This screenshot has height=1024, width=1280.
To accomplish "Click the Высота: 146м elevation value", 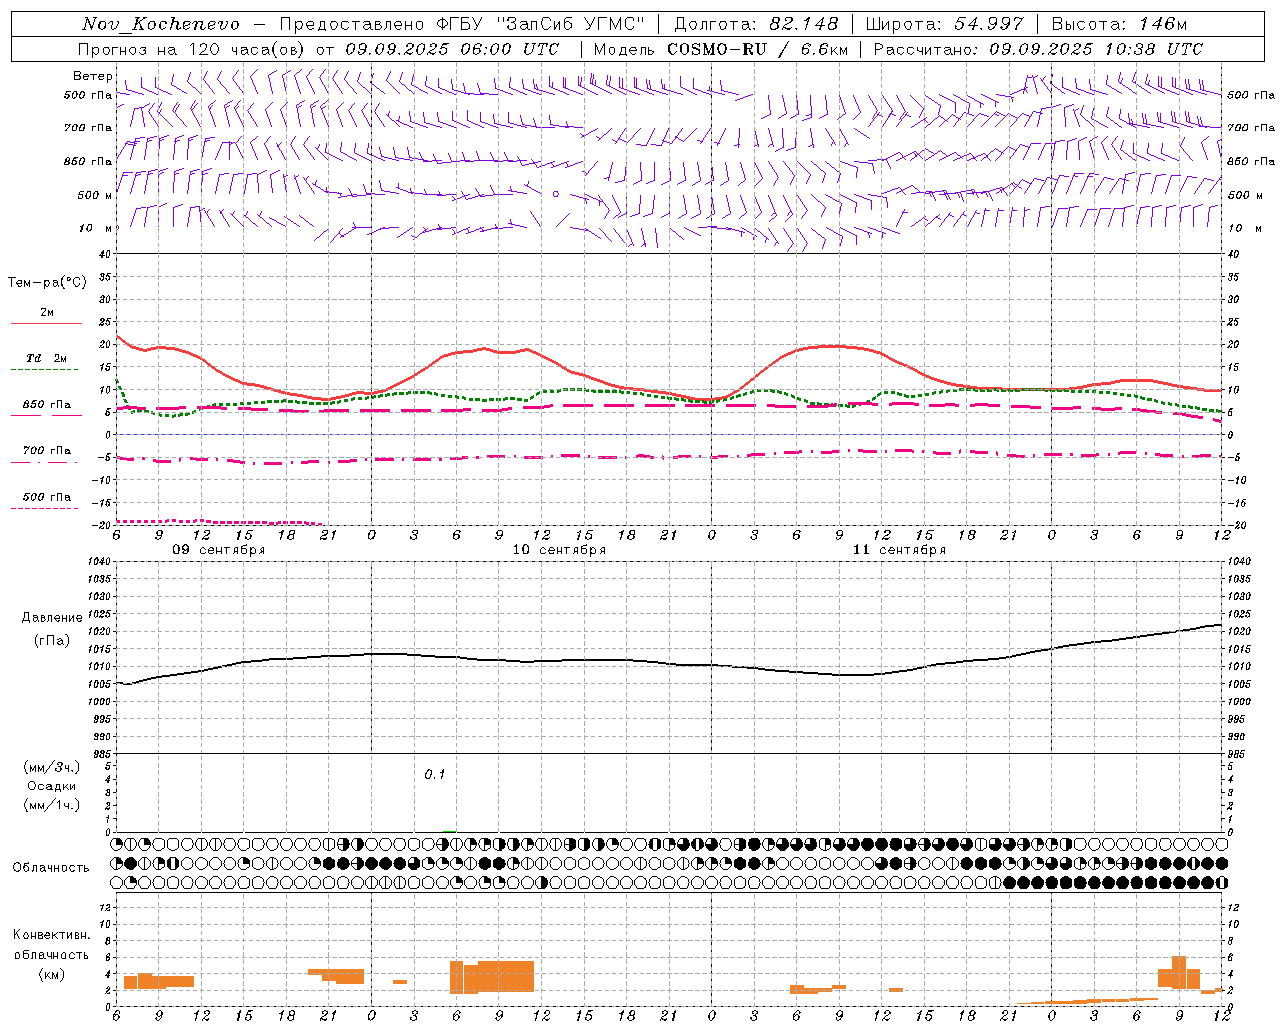I will (1118, 24).
